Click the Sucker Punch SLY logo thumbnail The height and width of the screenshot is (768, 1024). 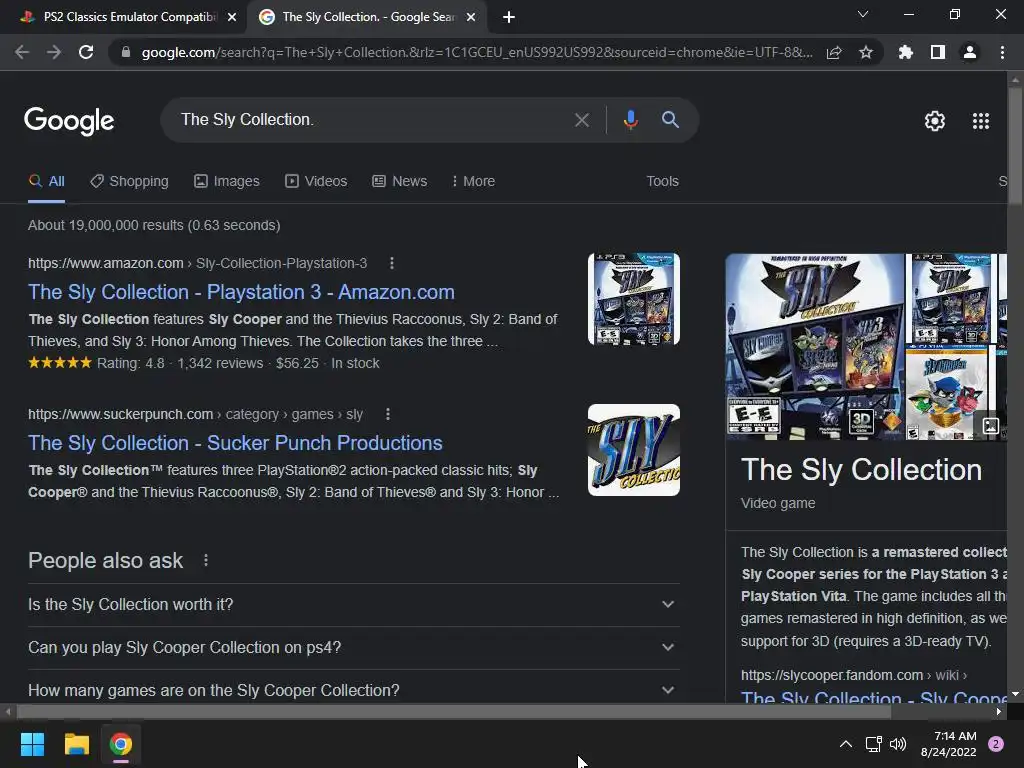tap(633, 450)
